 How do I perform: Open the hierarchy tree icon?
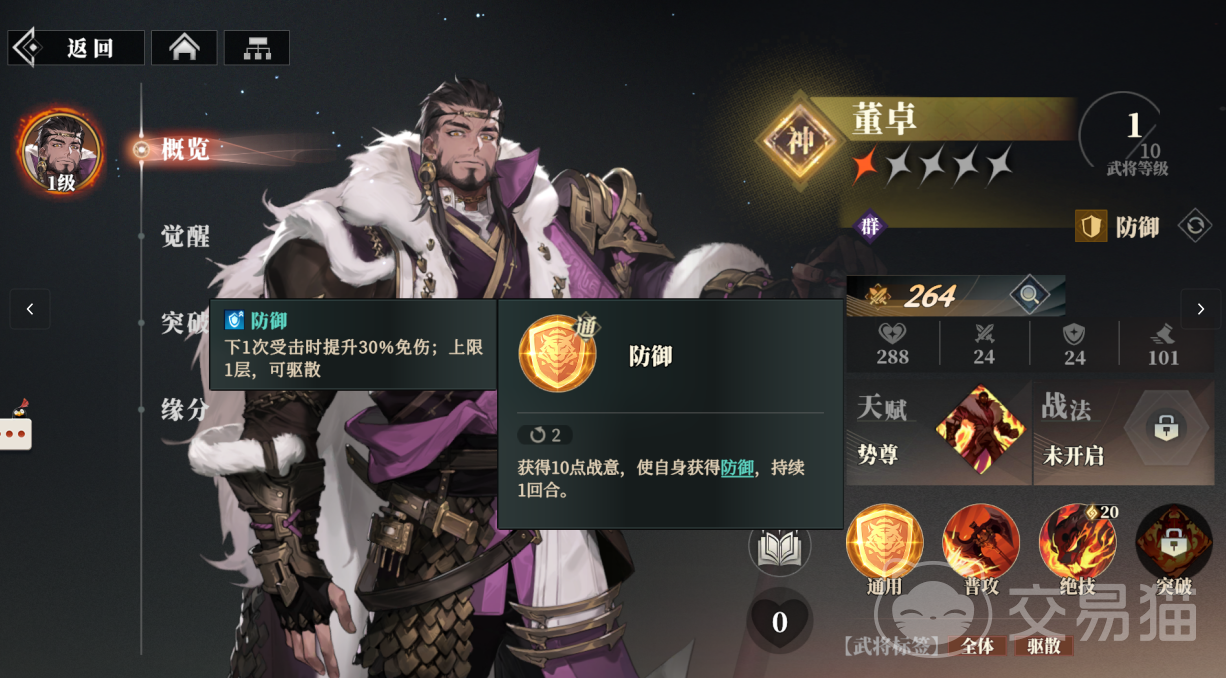pos(257,48)
